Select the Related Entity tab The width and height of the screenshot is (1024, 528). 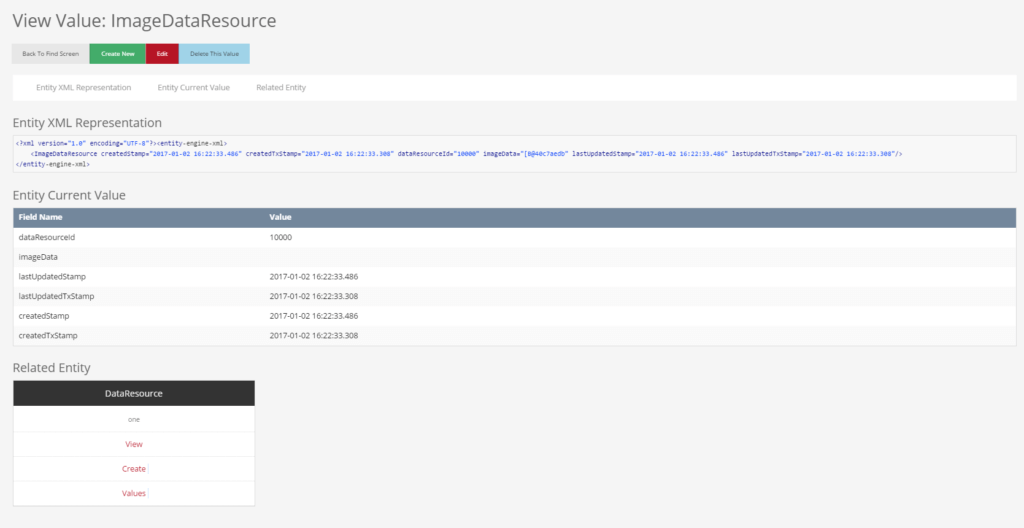pyautogui.click(x=281, y=88)
